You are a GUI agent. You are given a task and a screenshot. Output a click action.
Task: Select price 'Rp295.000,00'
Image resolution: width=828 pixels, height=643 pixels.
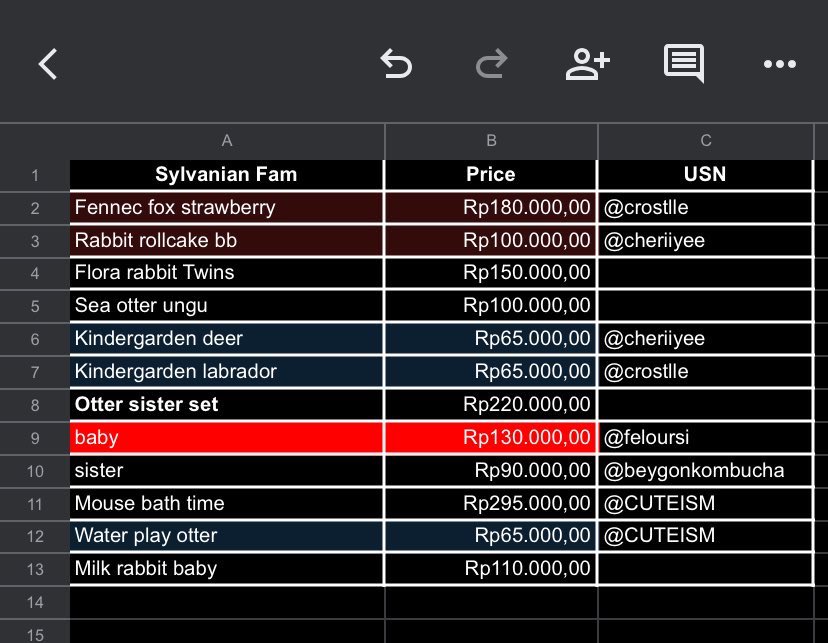[x=491, y=503]
